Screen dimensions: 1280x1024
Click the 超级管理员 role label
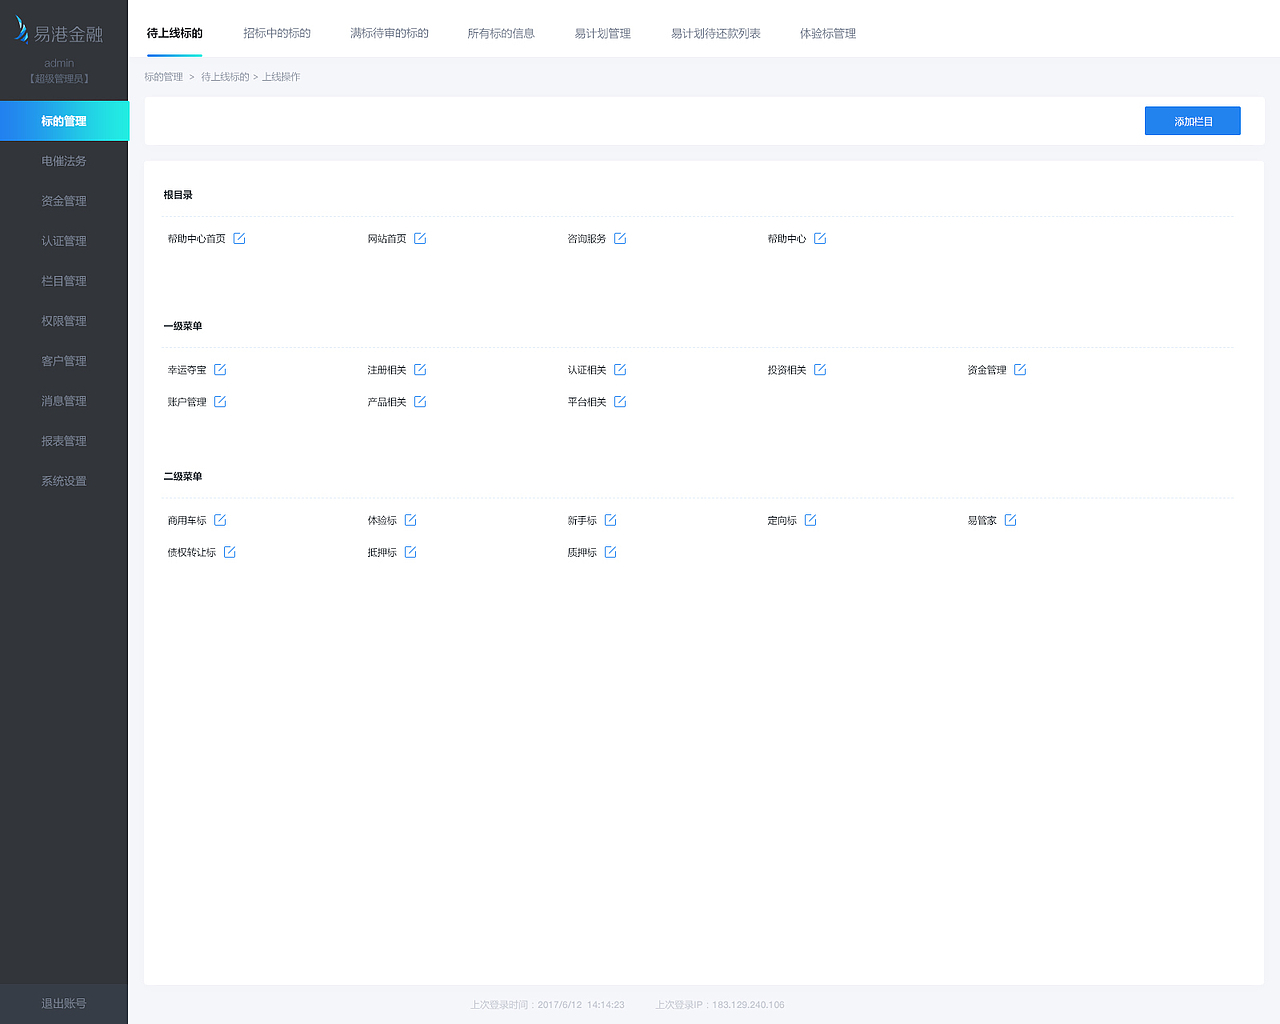click(59, 78)
